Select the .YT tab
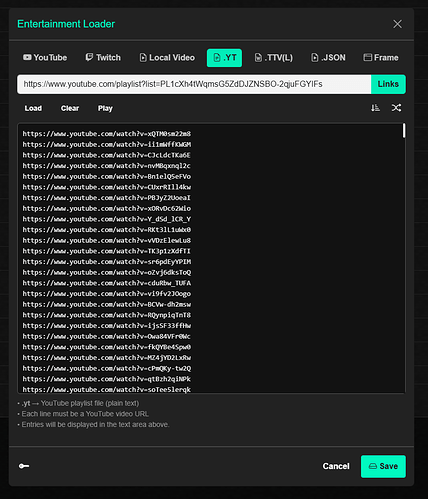The height and width of the screenshot is (499, 428). [224, 58]
